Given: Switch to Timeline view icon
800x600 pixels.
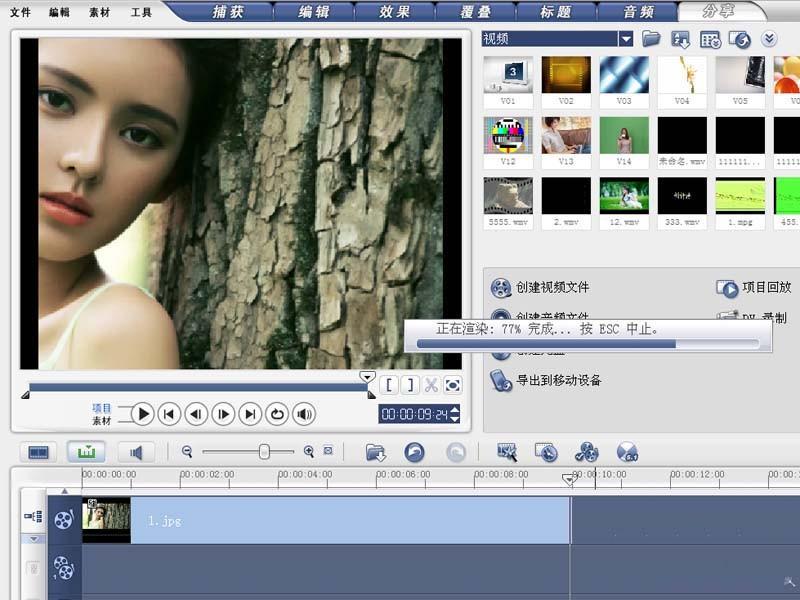Looking at the screenshot, I should pos(86,452).
